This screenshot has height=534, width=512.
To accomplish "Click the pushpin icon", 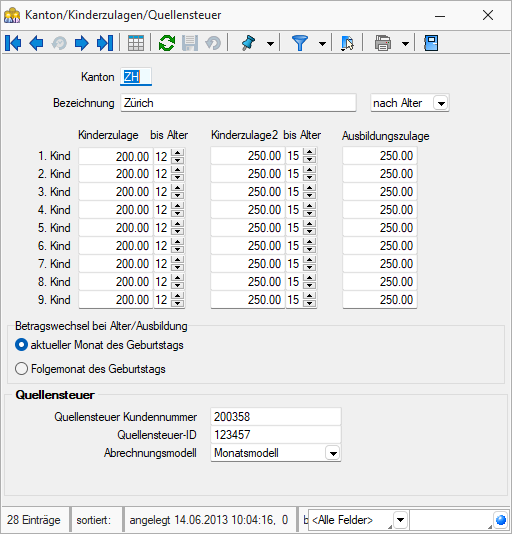I will pos(248,43).
